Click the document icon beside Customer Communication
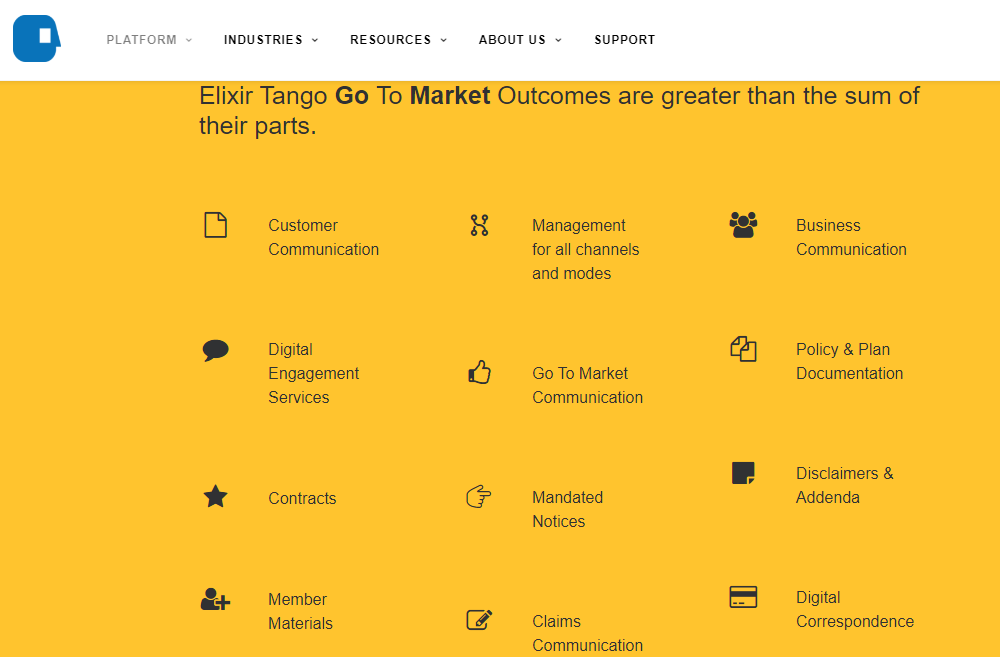Viewport: 1000px width, 657px height. 215,225
